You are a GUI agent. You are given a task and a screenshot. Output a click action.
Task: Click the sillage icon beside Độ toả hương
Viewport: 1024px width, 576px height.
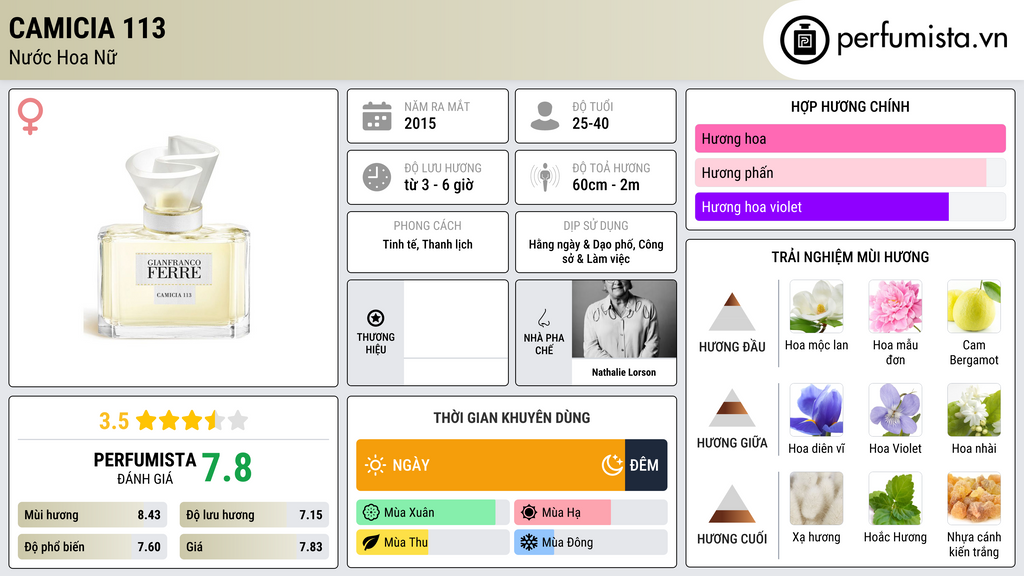pyautogui.click(x=545, y=177)
